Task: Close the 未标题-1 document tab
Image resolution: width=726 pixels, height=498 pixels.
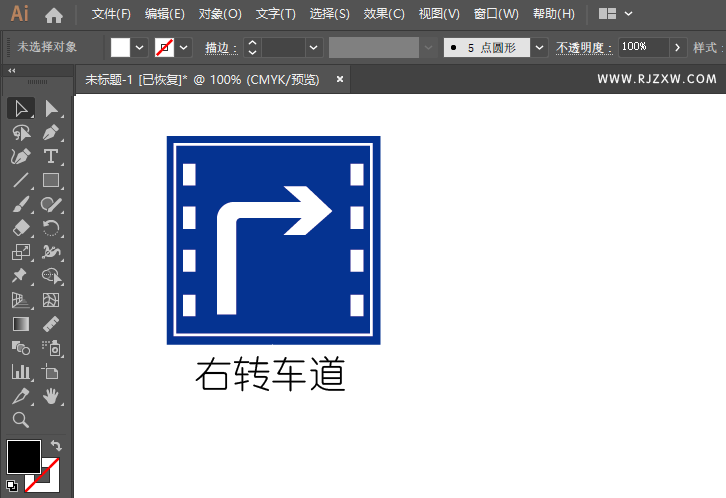Action: pos(340,79)
